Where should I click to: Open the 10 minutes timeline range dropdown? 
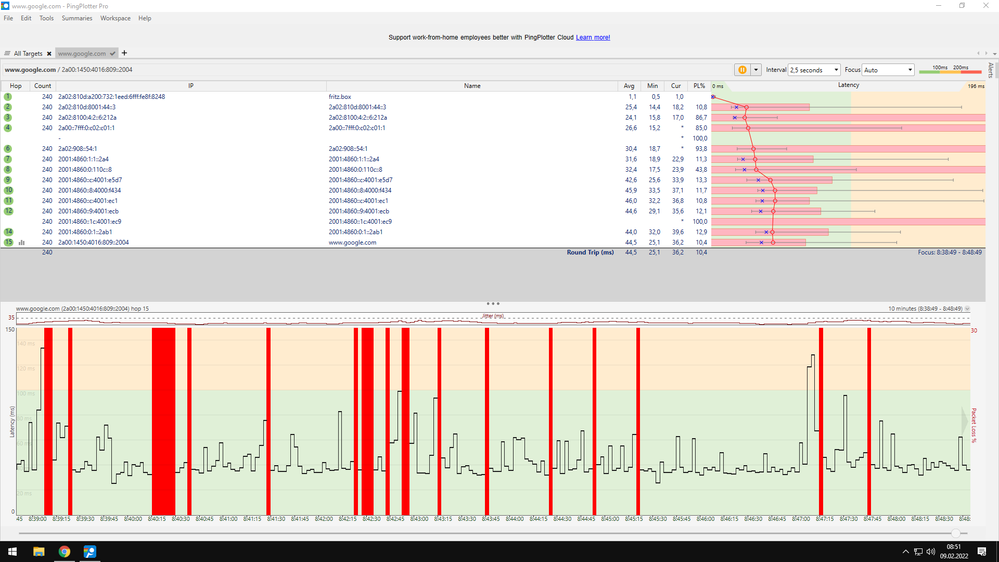967,308
